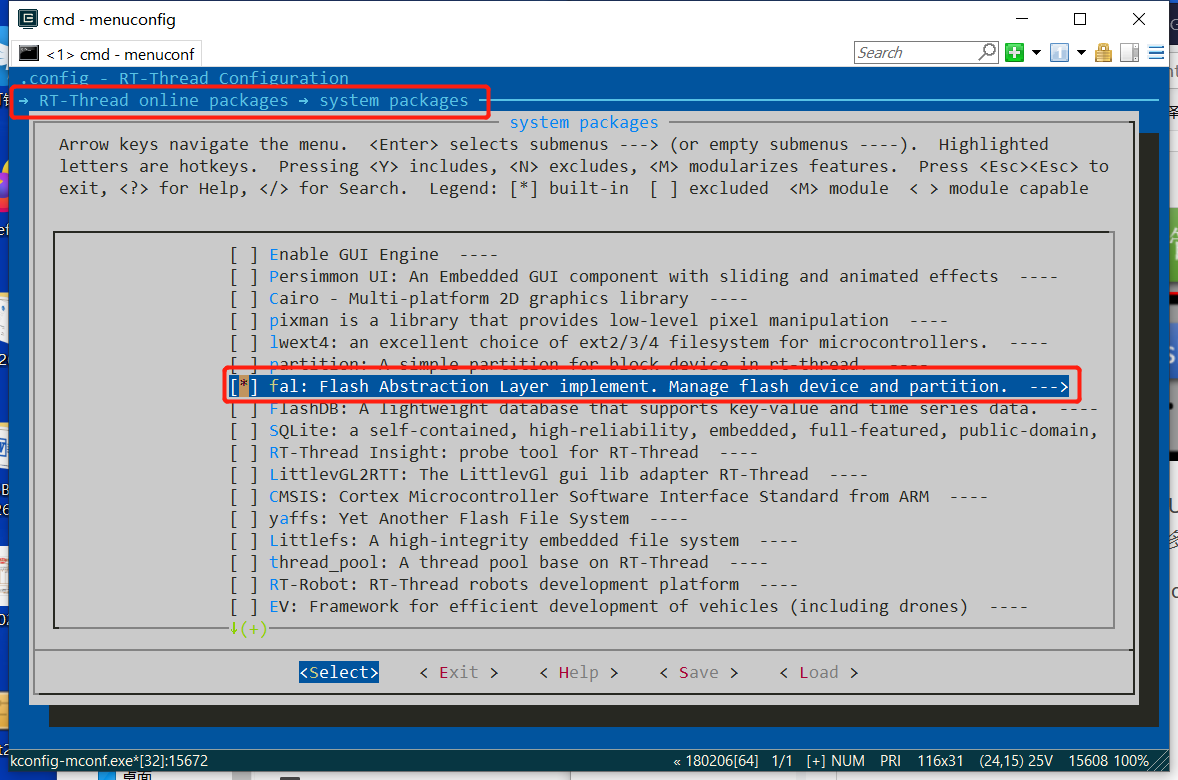
Task: Toggle the SQLite checkbox
Action: pyautogui.click(x=244, y=431)
